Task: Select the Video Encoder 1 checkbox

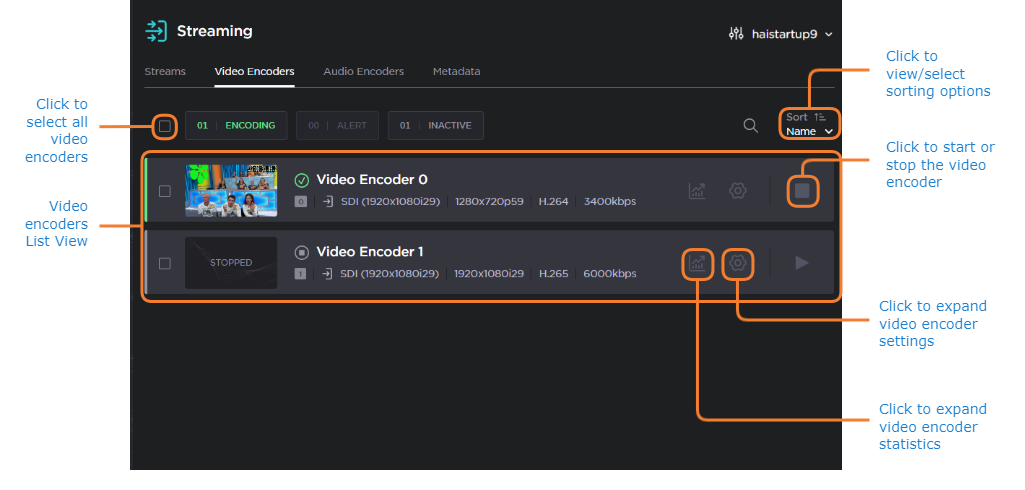Action: [165, 263]
